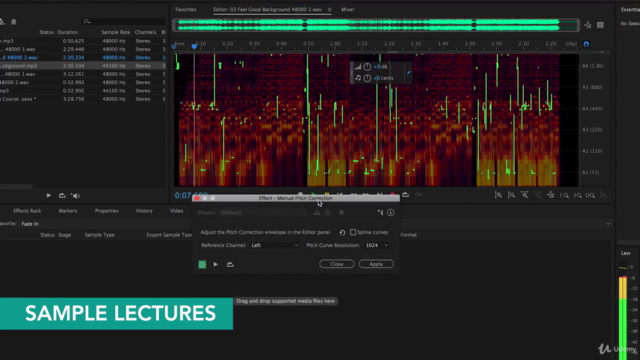
Task: Open the channel map editor icon
Action: coord(380,212)
